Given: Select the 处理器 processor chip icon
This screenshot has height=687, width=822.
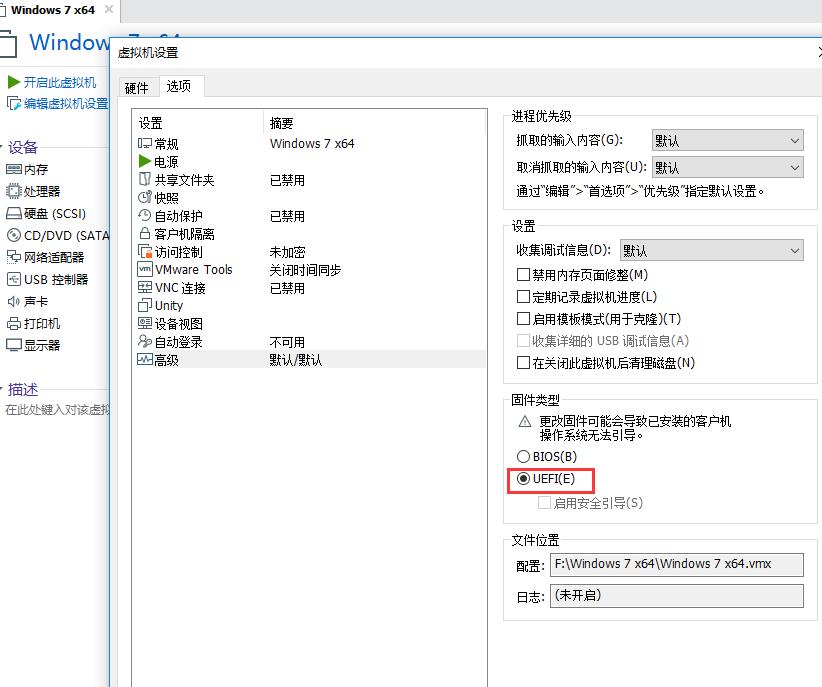Looking at the screenshot, I should pyautogui.click(x=14, y=191).
